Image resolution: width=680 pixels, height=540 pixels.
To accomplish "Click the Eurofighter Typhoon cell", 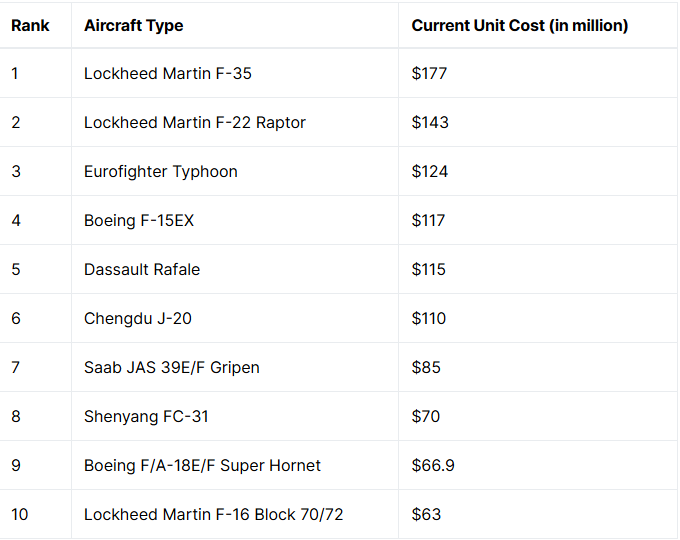I will tap(160, 172).
